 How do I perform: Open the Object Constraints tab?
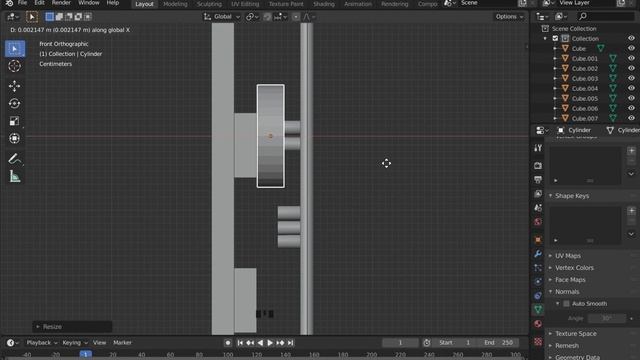point(538,296)
